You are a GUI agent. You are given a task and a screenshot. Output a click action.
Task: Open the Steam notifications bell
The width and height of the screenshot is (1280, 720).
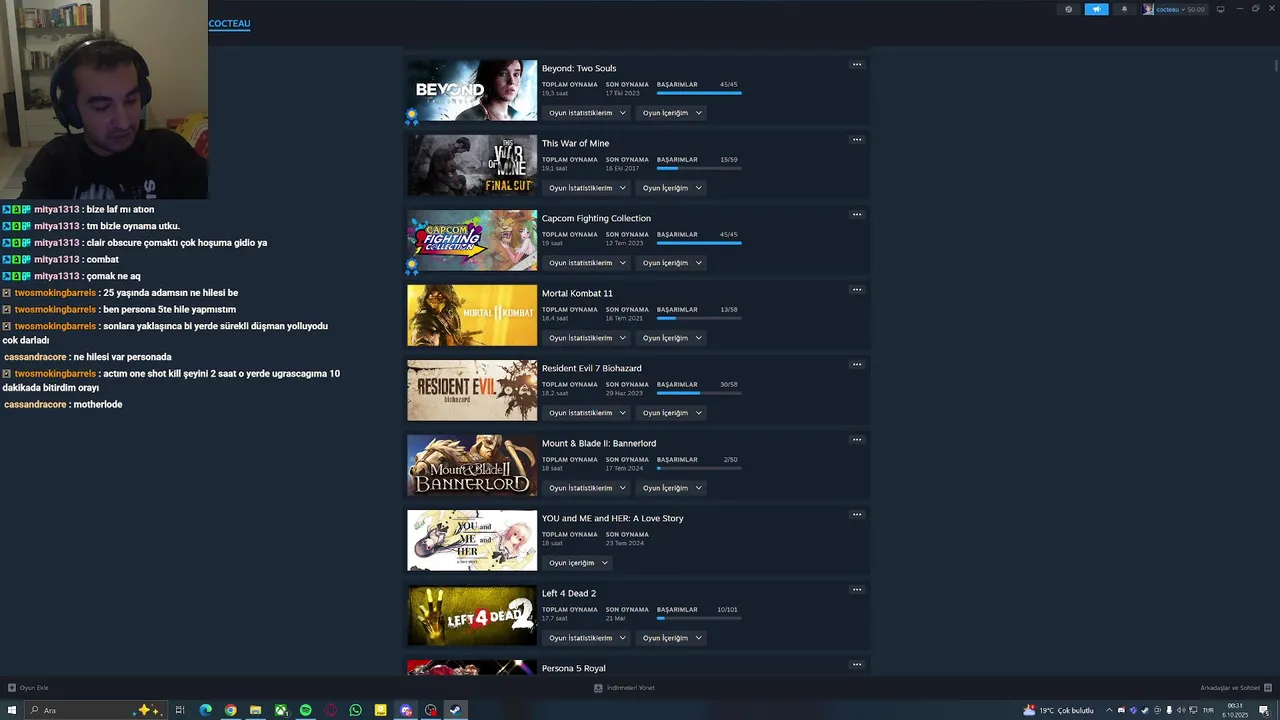tap(1124, 9)
